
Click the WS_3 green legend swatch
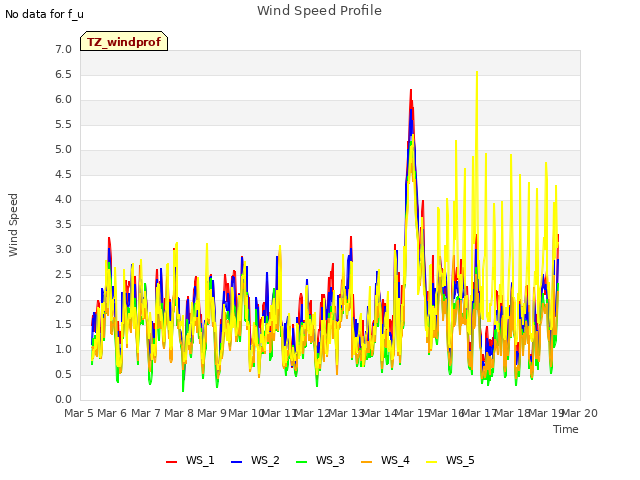tap(301, 462)
